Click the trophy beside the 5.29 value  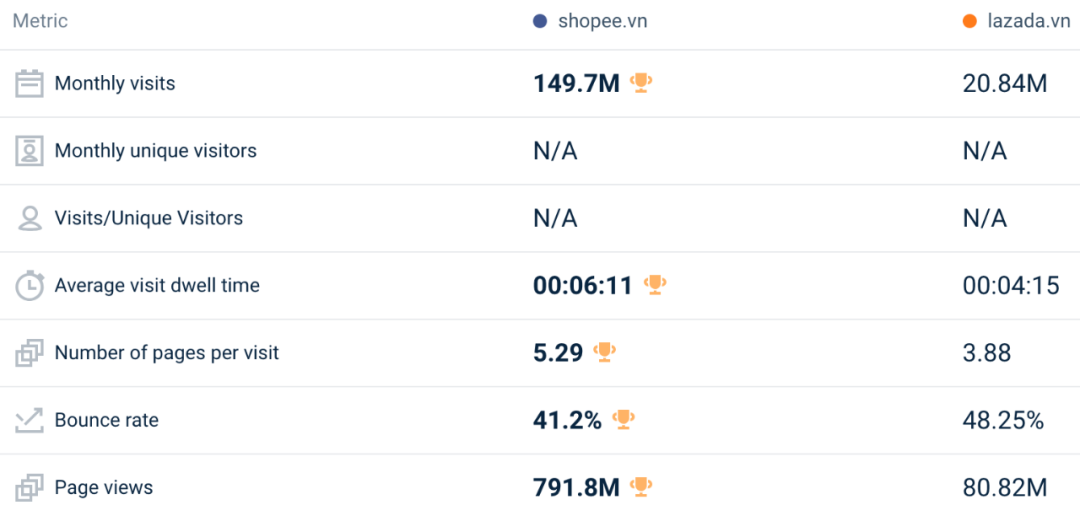(604, 352)
